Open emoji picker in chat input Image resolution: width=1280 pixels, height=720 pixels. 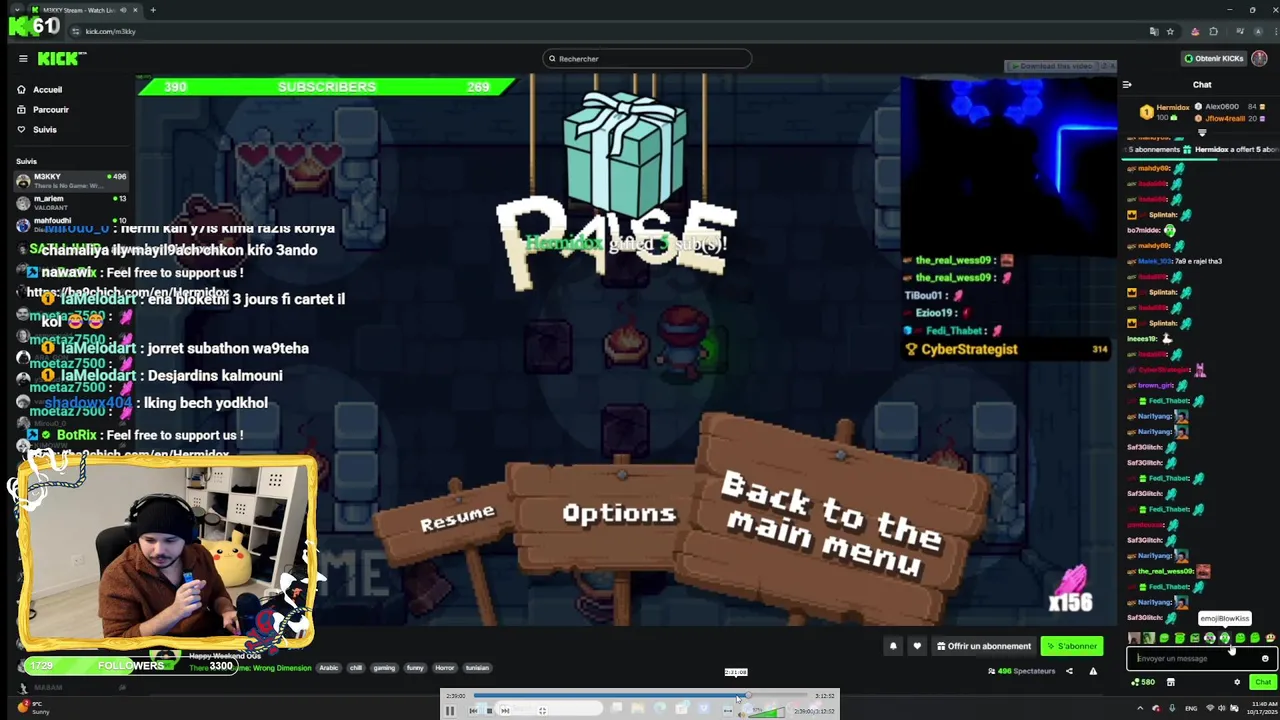point(1265,658)
